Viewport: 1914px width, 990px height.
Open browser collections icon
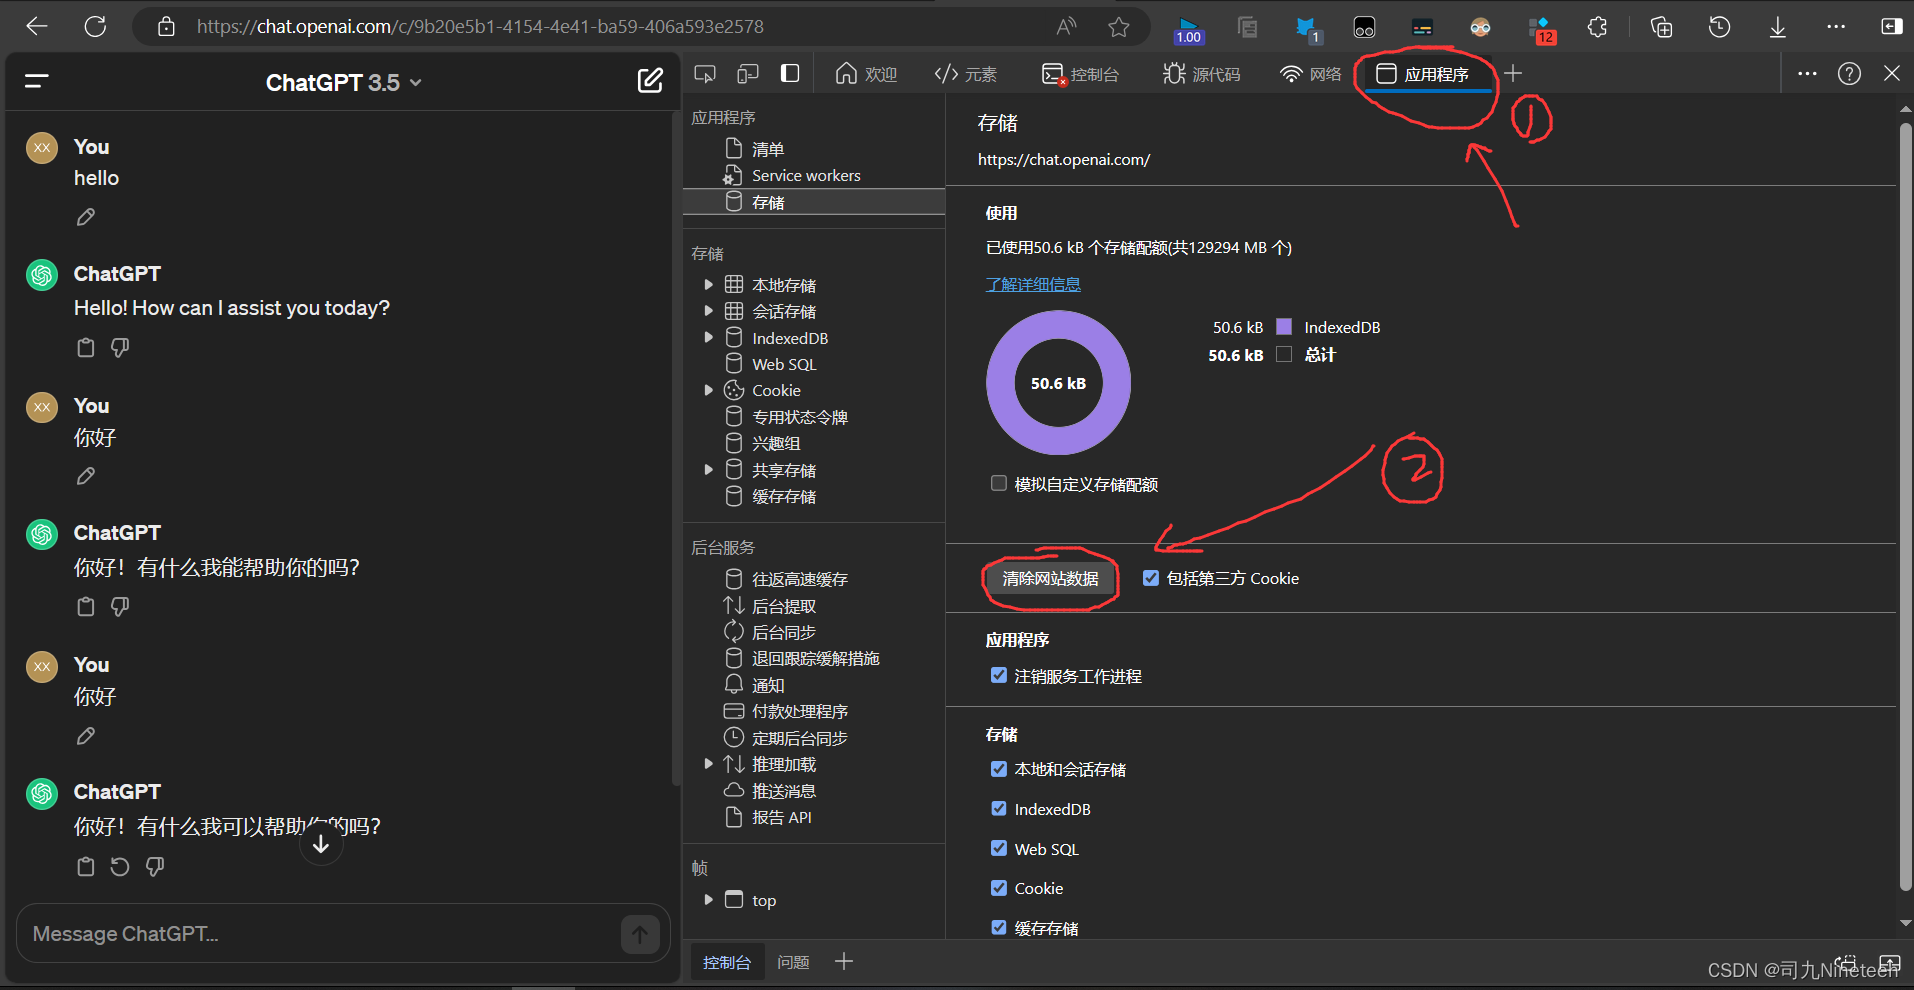pos(1661,27)
